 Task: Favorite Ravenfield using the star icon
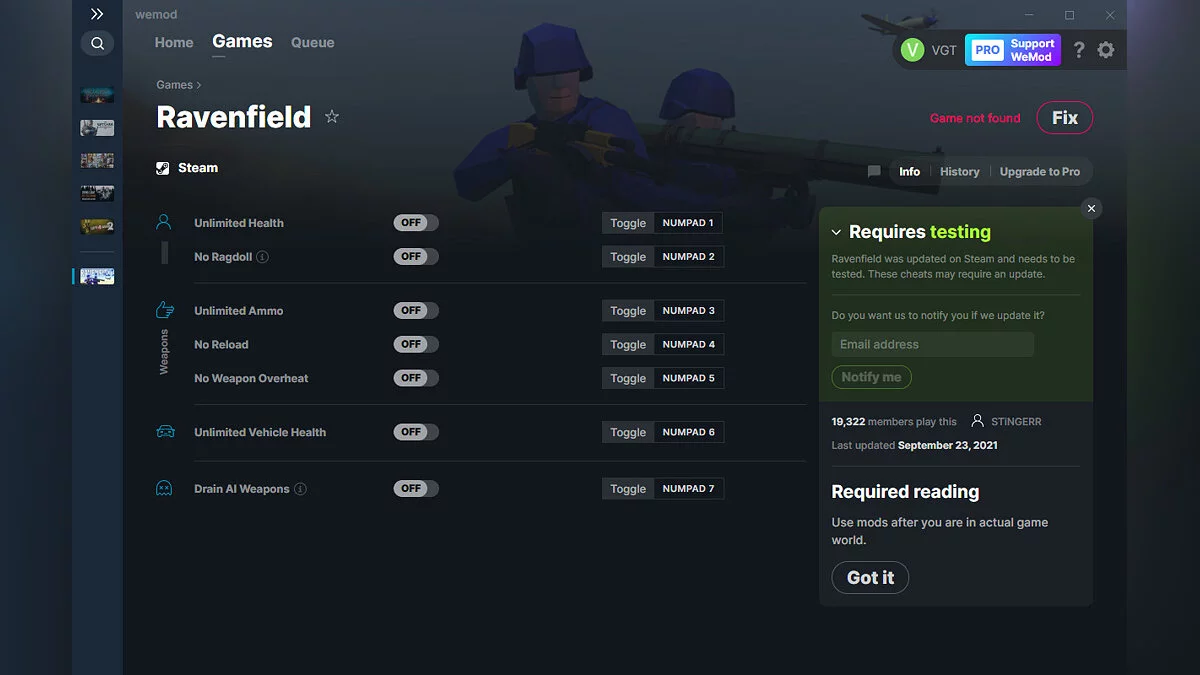tap(332, 117)
